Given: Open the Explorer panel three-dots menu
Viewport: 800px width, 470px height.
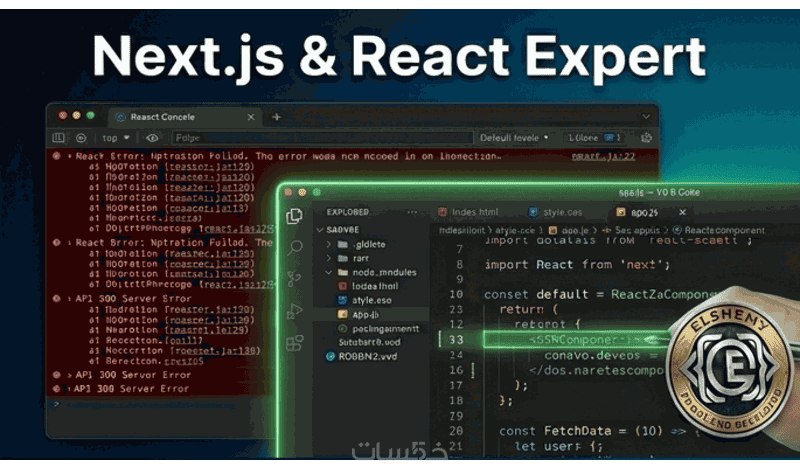Looking at the screenshot, I should (412, 212).
